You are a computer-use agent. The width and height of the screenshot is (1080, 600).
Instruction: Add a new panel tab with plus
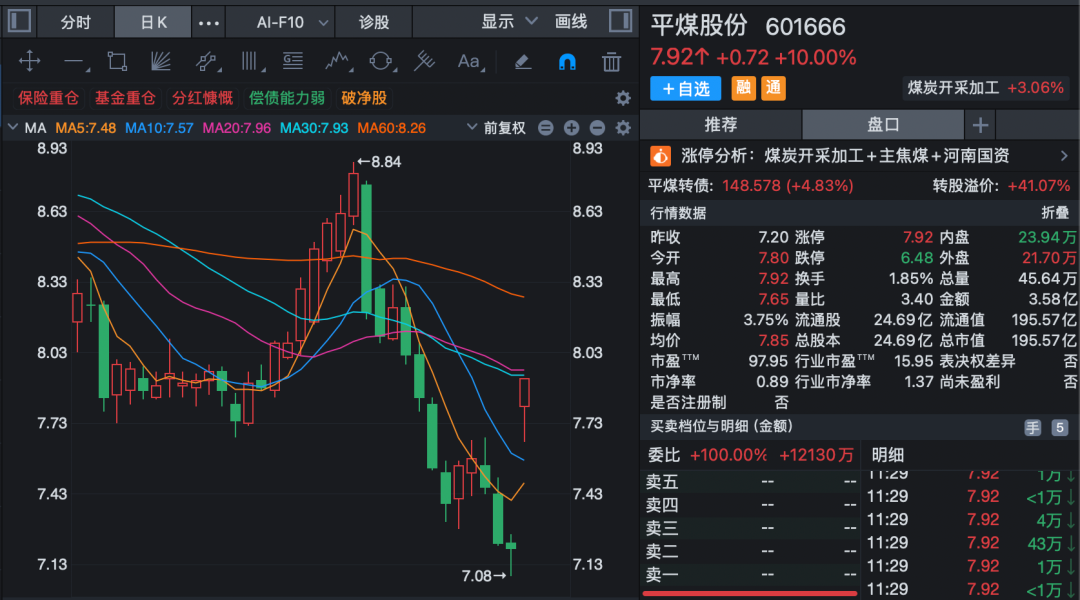click(980, 125)
